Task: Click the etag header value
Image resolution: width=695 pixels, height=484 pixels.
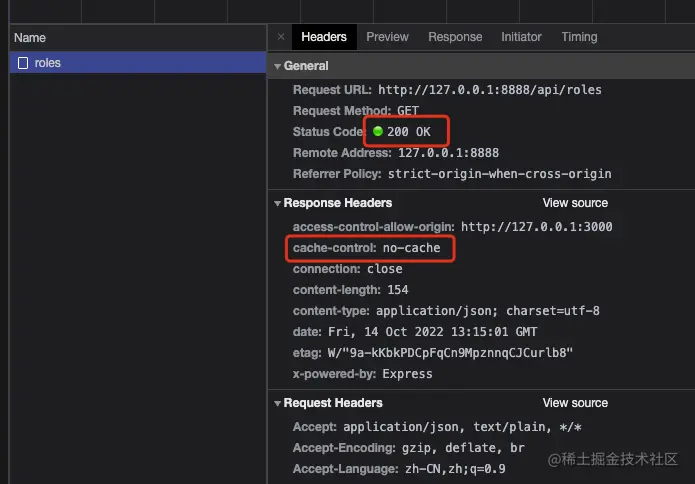Action: pos(450,353)
